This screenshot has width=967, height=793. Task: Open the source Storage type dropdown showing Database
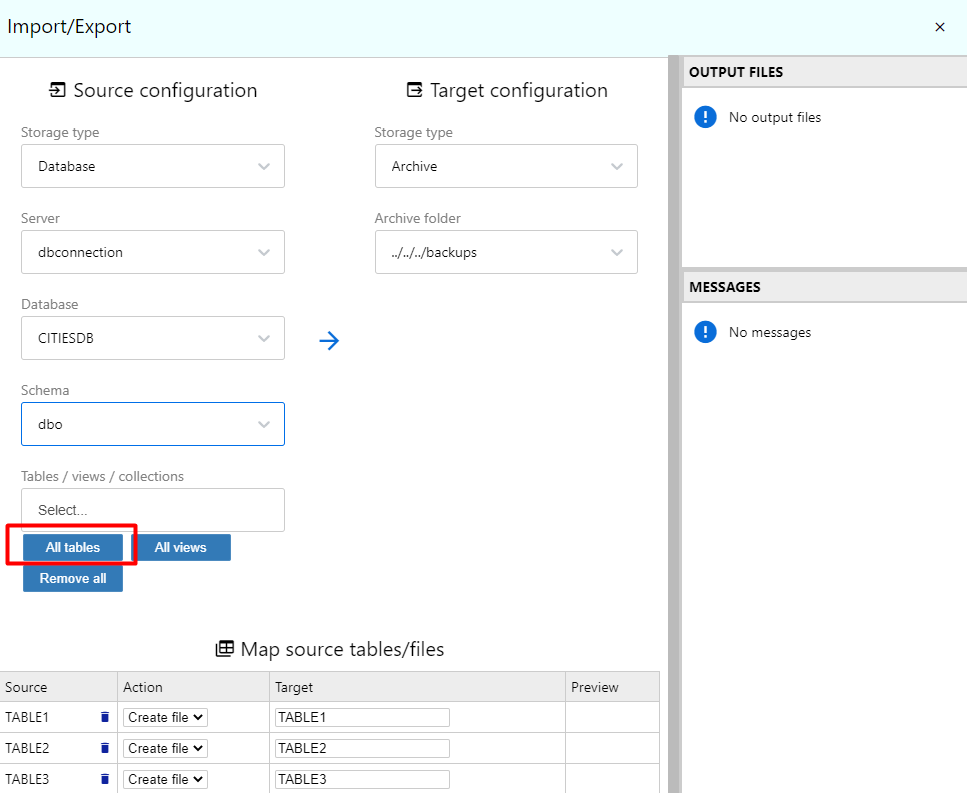point(152,166)
